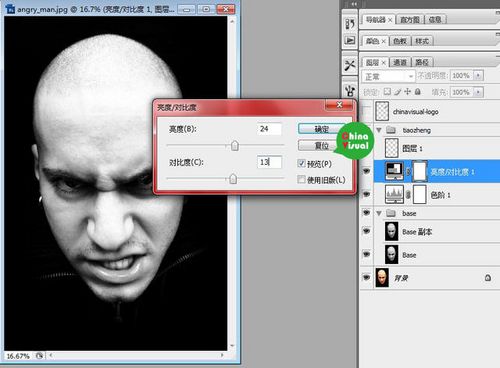This screenshot has width=500, height=368.
Task: Collapse the base group triangle
Action: coord(379,213)
